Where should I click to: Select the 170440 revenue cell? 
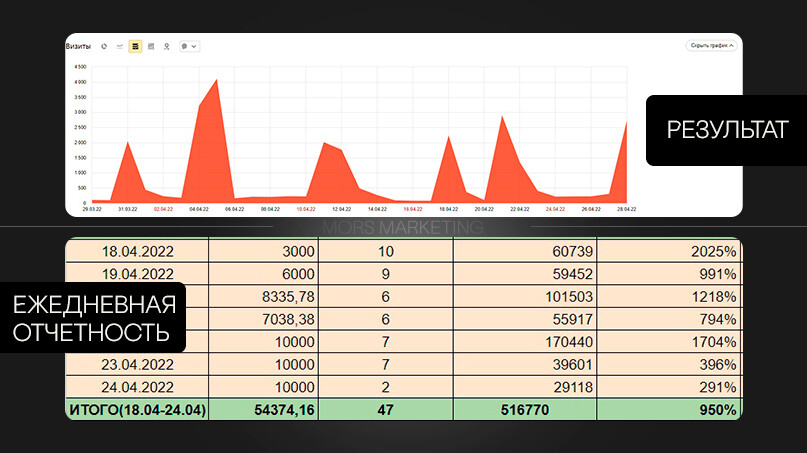[525, 342]
